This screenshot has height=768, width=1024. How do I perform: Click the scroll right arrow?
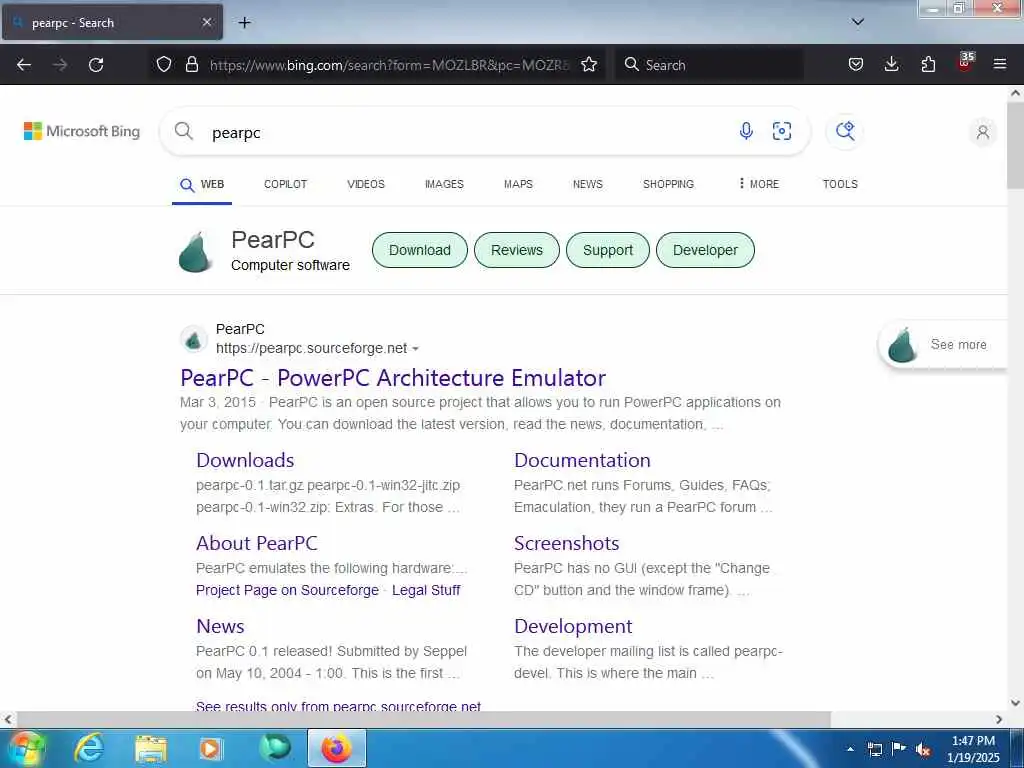tap(999, 719)
